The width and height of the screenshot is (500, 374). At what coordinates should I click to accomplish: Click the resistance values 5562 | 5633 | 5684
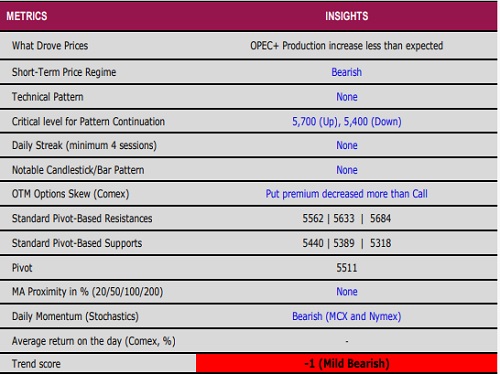[347, 218]
